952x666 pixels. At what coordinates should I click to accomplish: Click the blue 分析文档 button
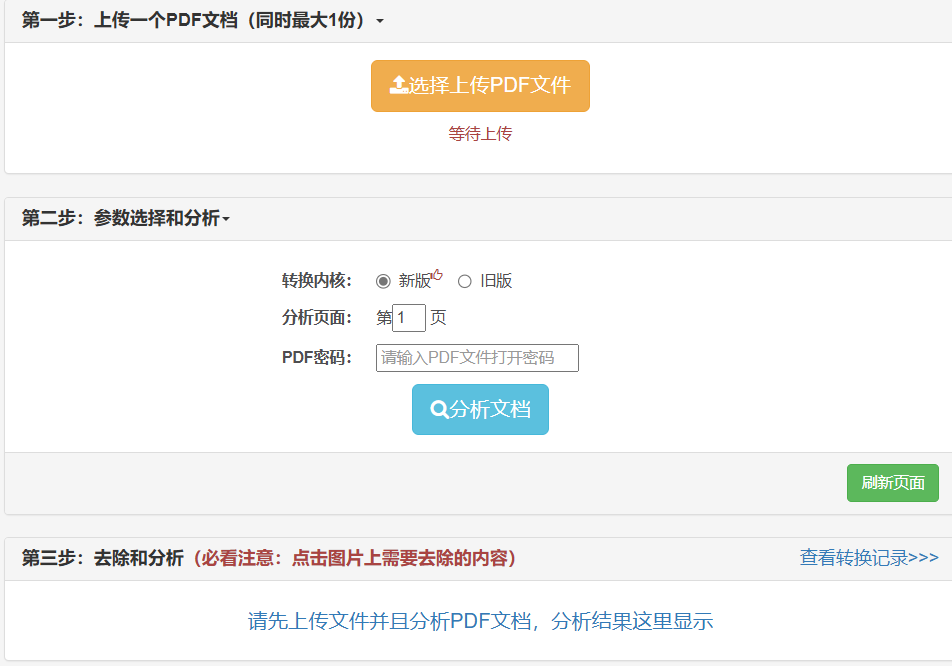click(x=480, y=408)
